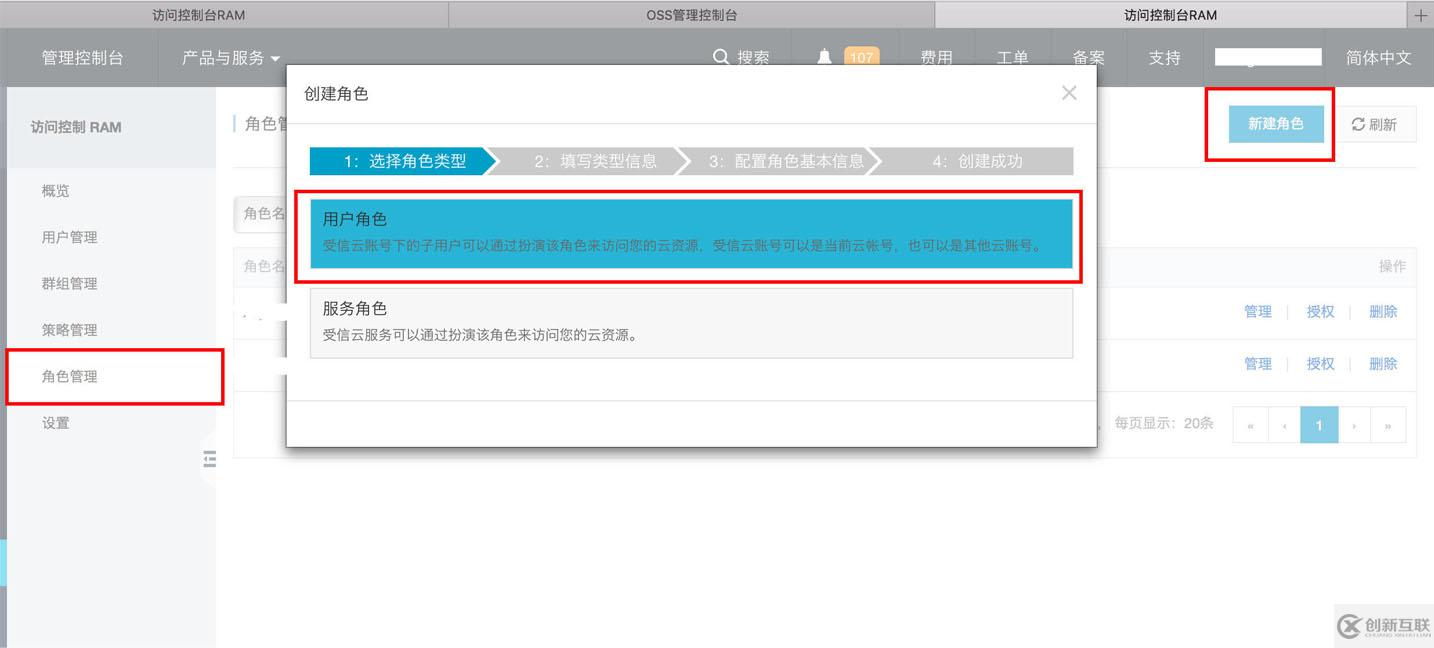Open the 工单 ticket item
Viewport: 1434px width, 648px height.
pyautogui.click(x=1013, y=58)
